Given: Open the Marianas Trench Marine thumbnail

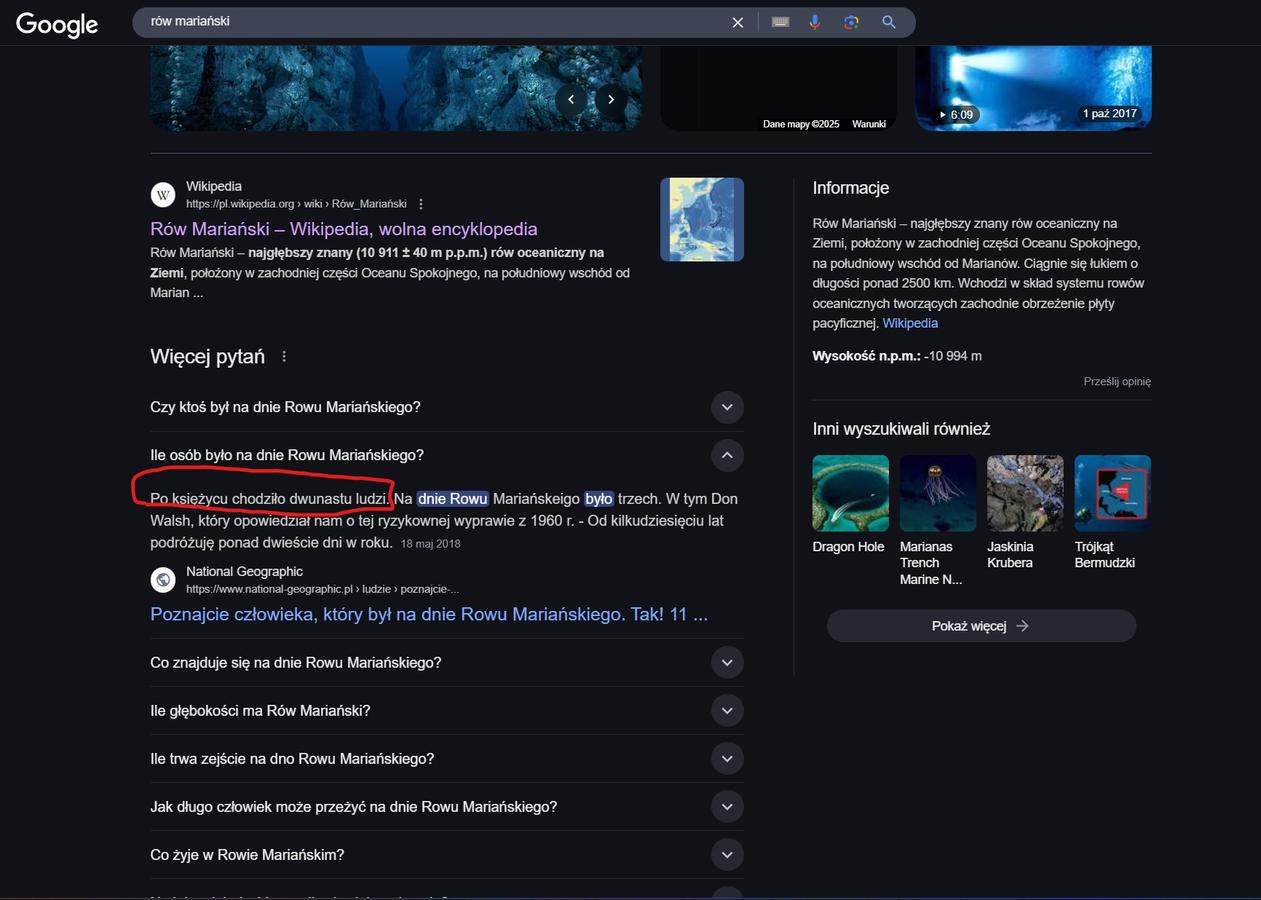Looking at the screenshot, I should [938, 493].
